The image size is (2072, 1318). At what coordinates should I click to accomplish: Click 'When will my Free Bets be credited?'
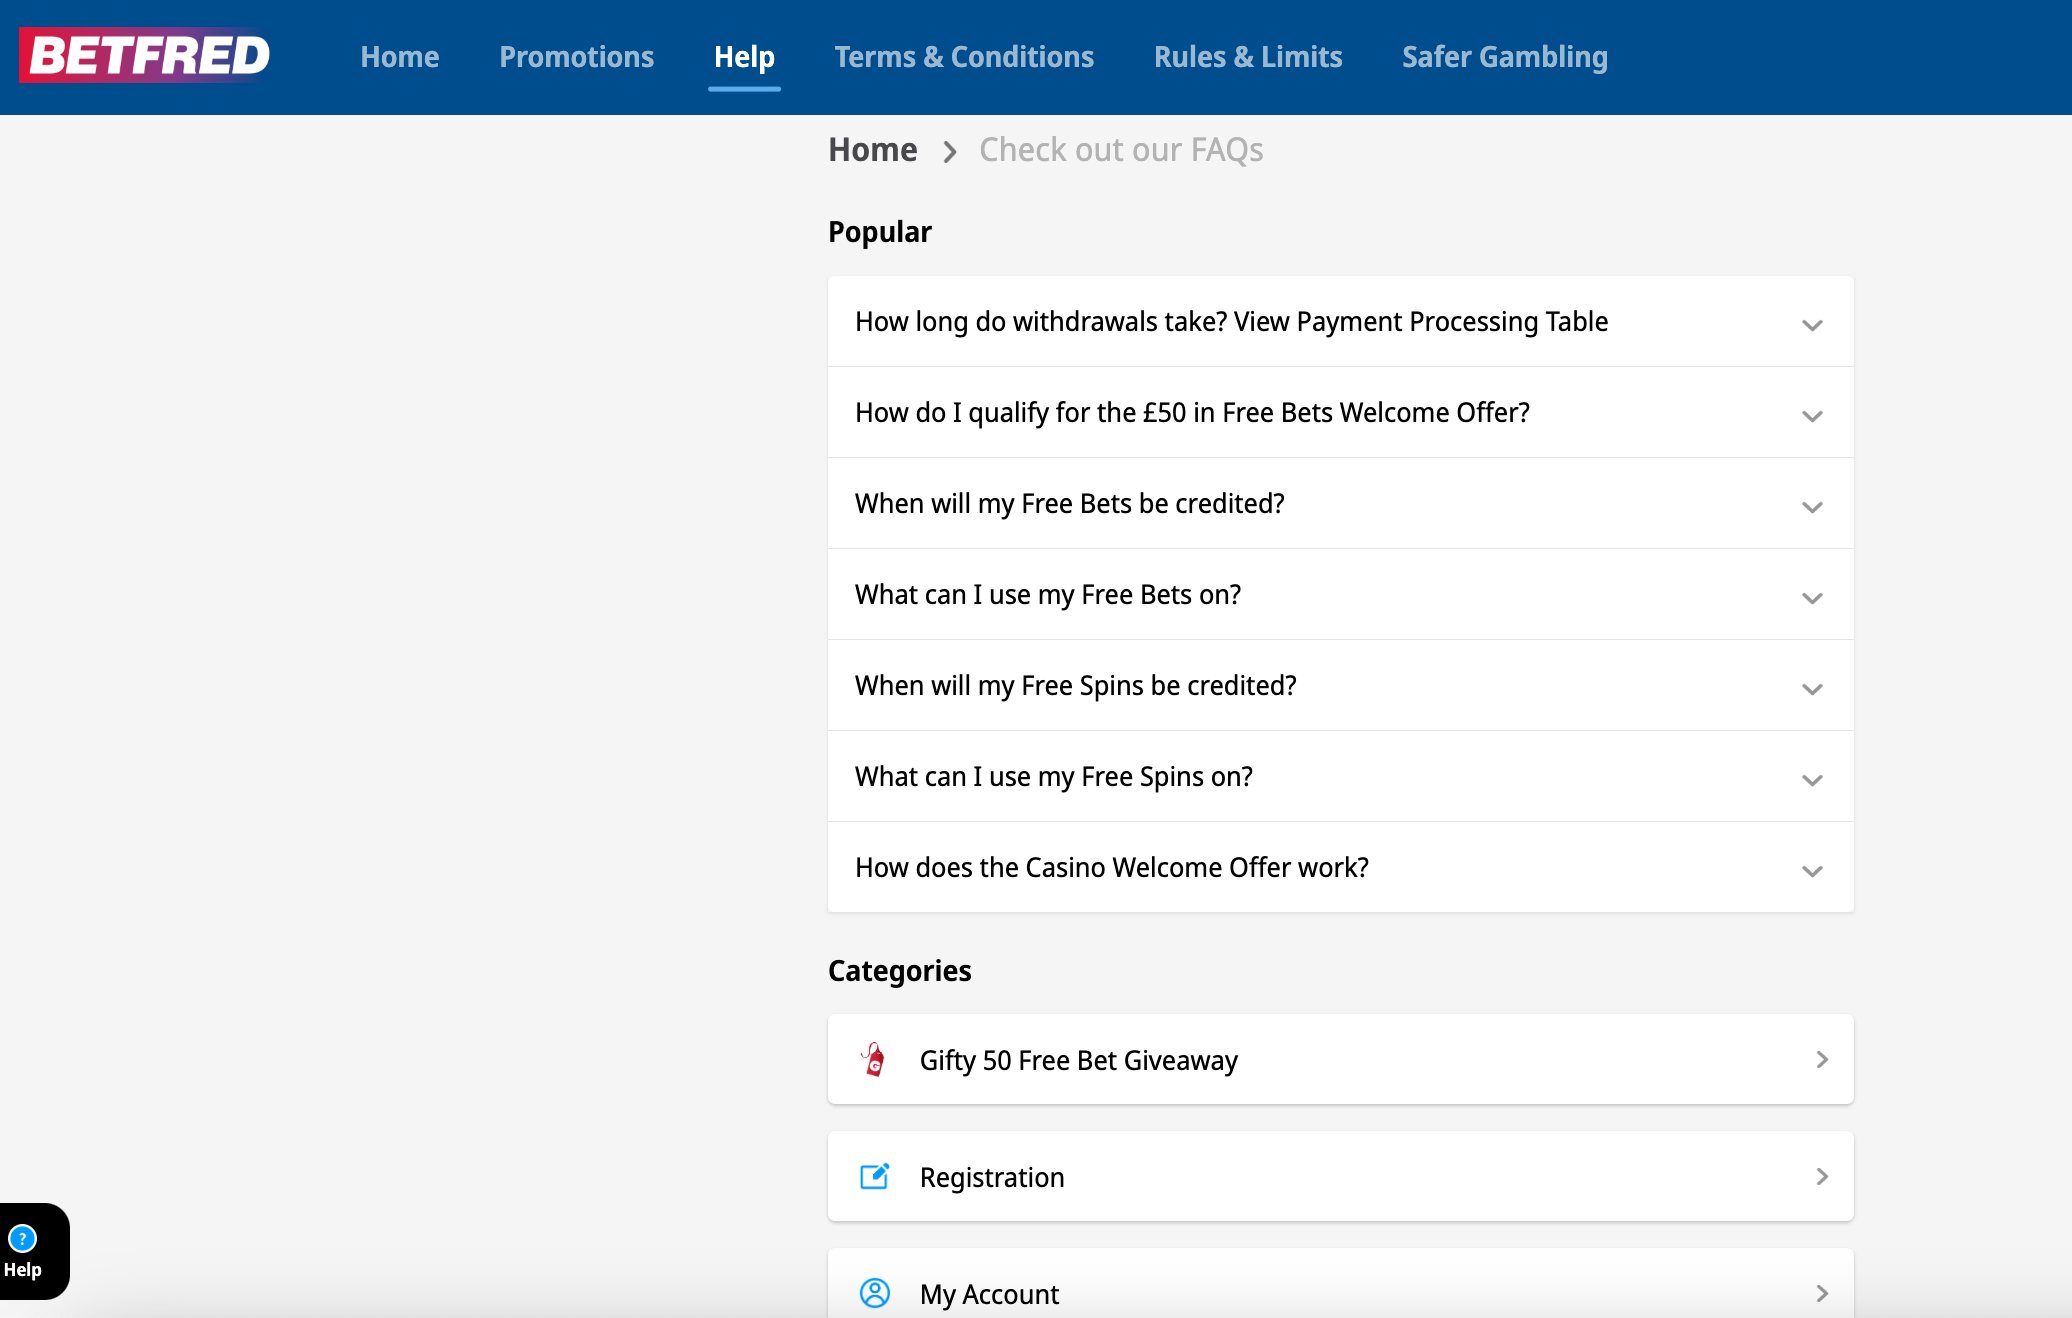tap(1070, 504)
